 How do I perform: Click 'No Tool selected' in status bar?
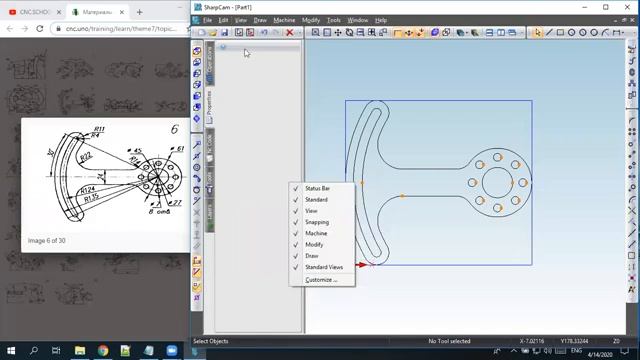click(x=449, y=341)
